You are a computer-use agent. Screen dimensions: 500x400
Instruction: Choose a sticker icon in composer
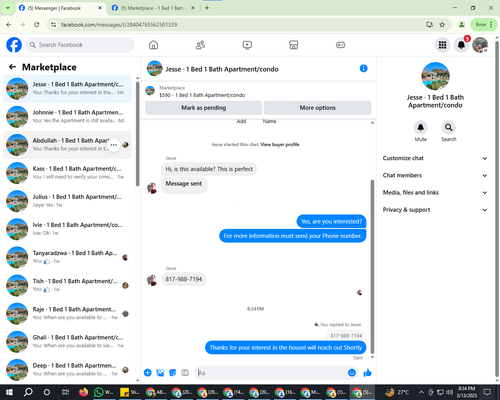173,373
